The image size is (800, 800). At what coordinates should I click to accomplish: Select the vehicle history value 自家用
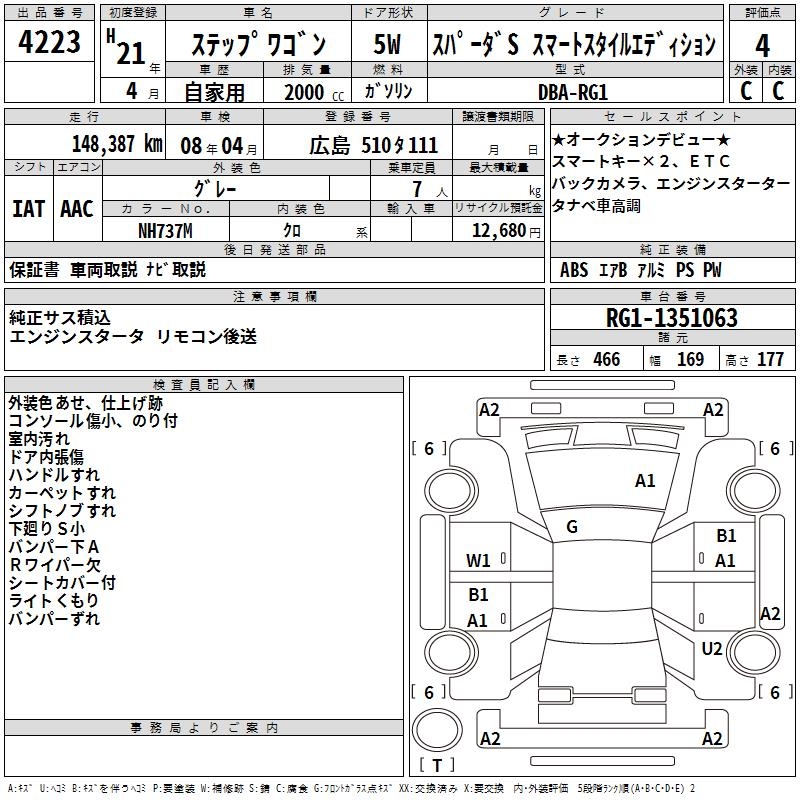[215, 92]
